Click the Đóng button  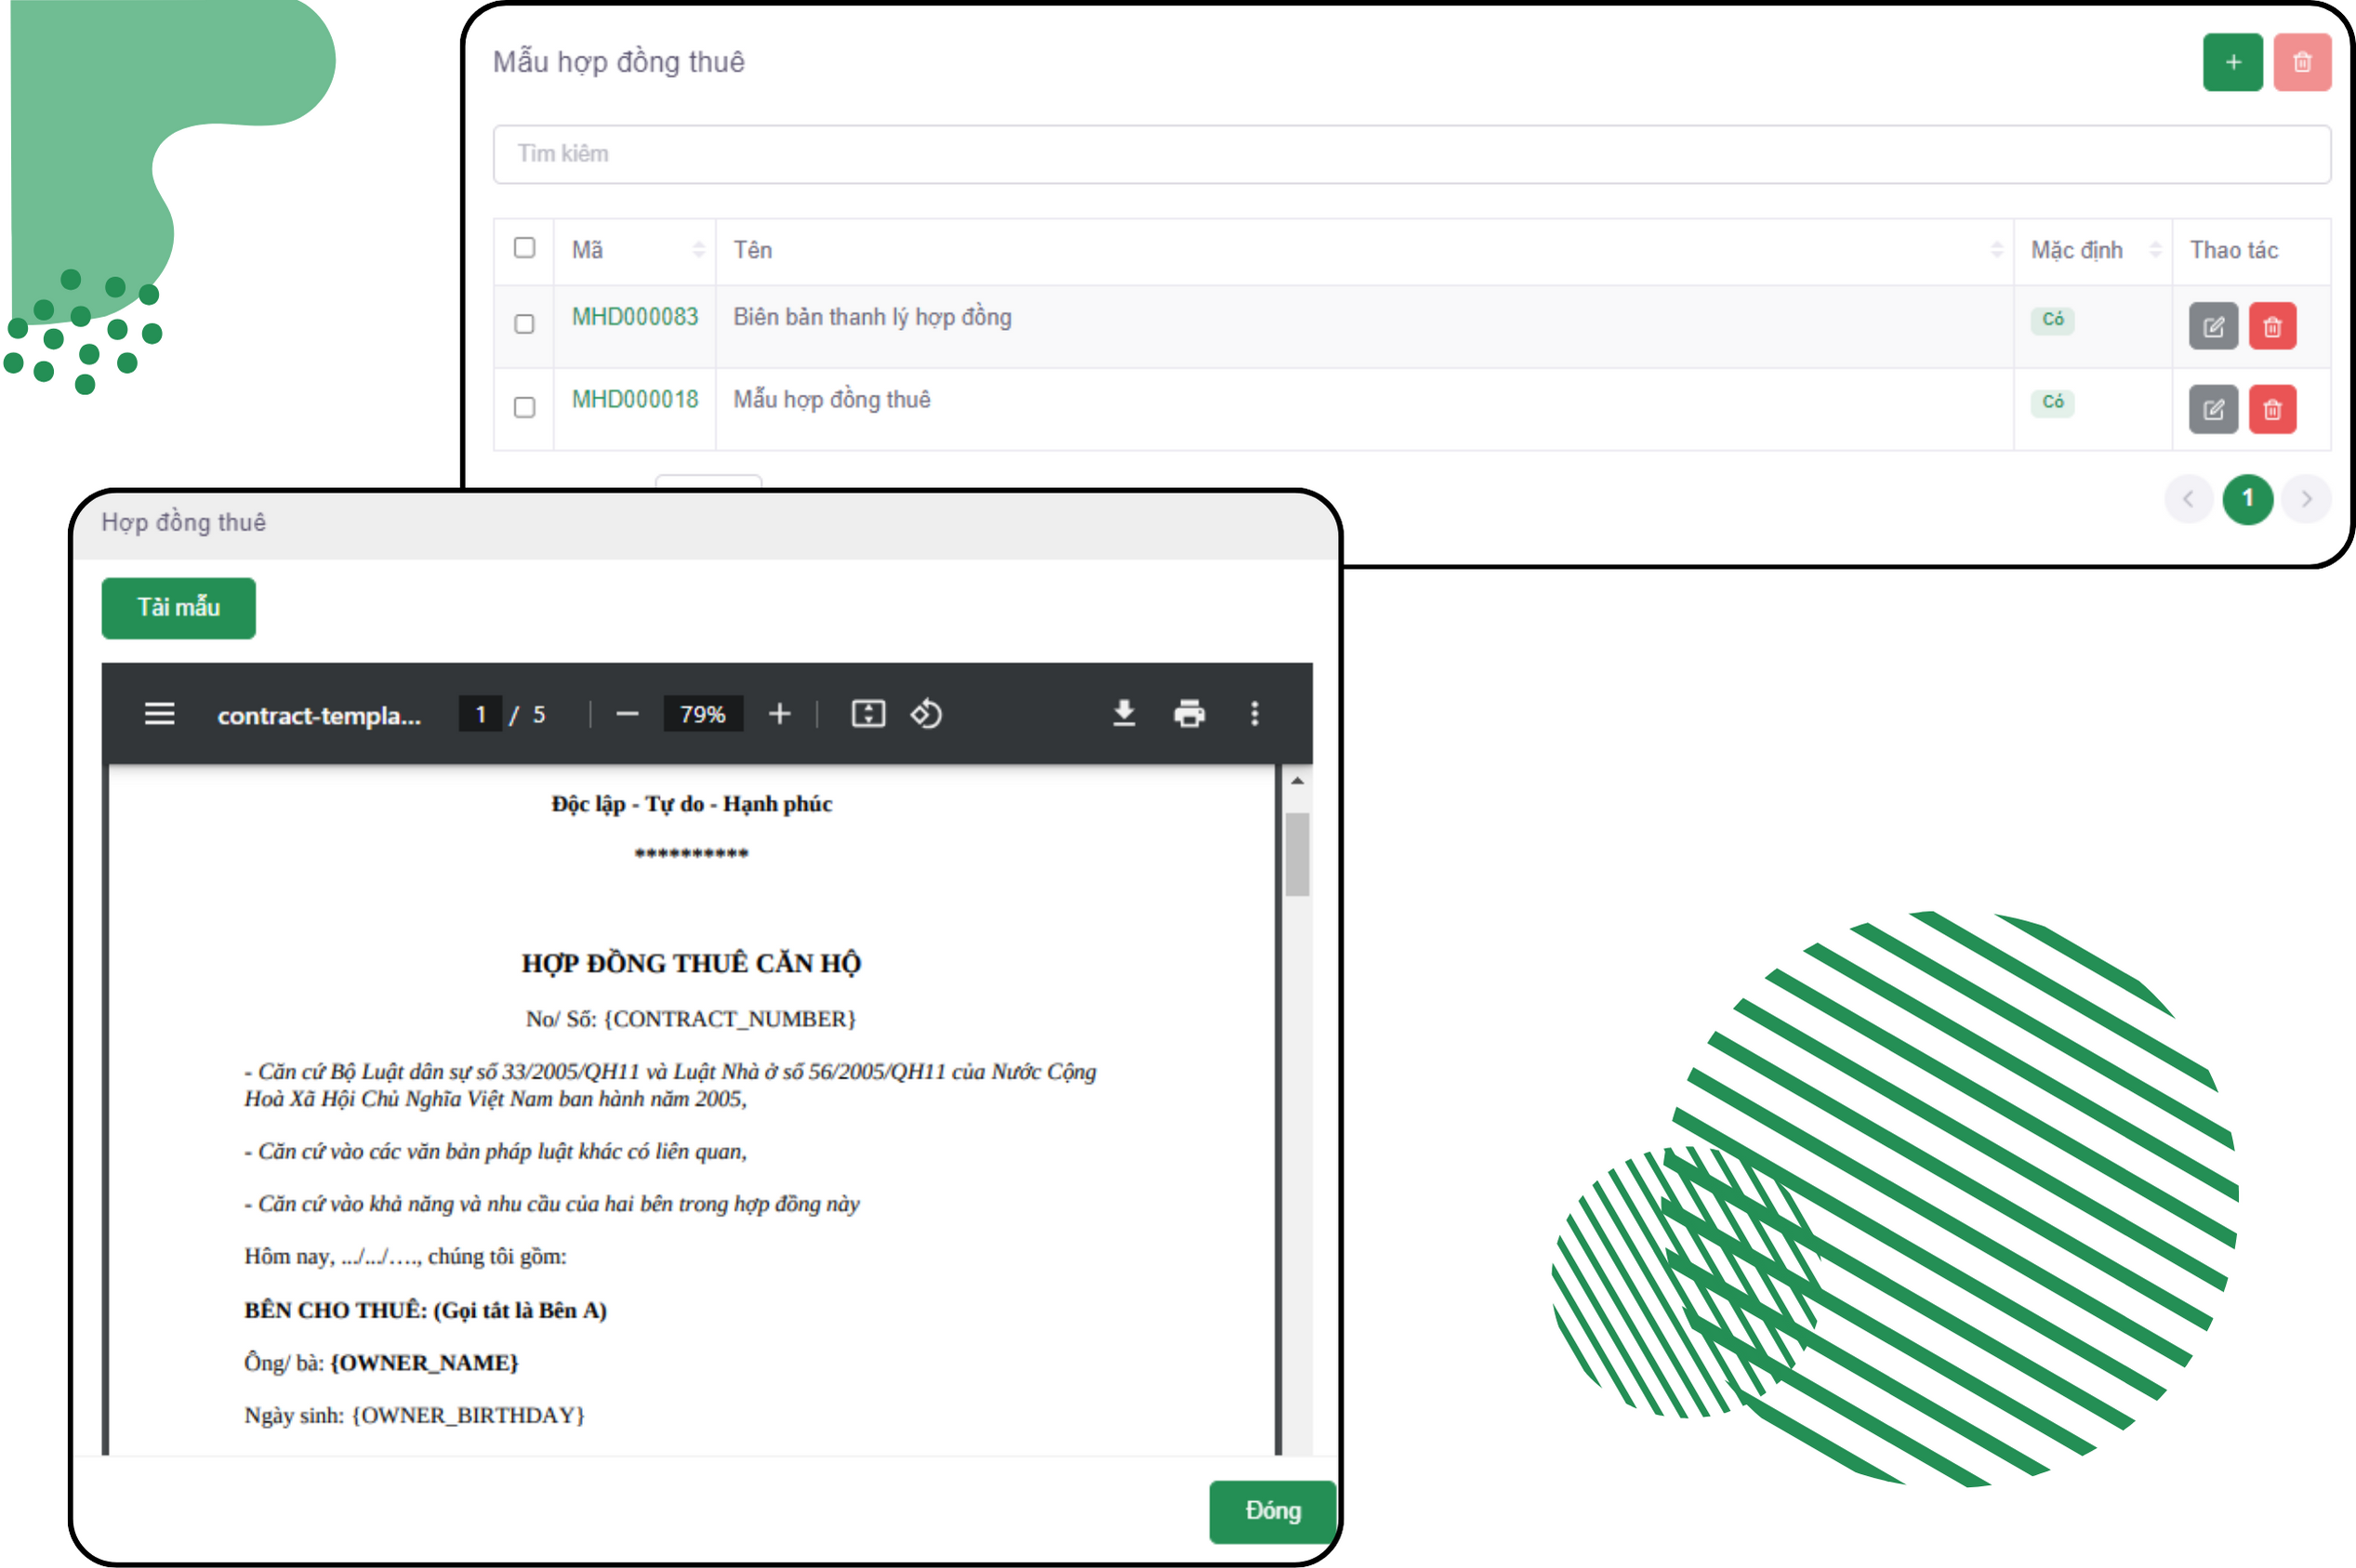coord(1272,1511)
